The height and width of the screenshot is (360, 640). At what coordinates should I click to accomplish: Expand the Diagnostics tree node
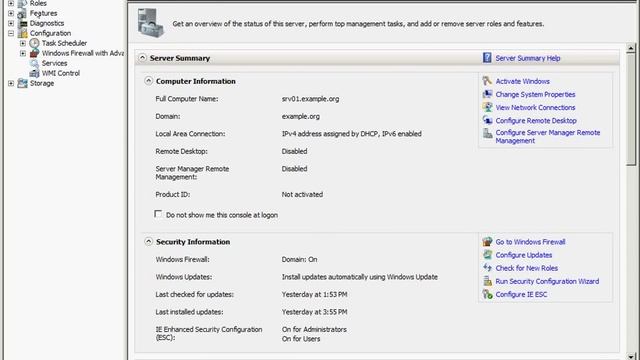(11, 23)
